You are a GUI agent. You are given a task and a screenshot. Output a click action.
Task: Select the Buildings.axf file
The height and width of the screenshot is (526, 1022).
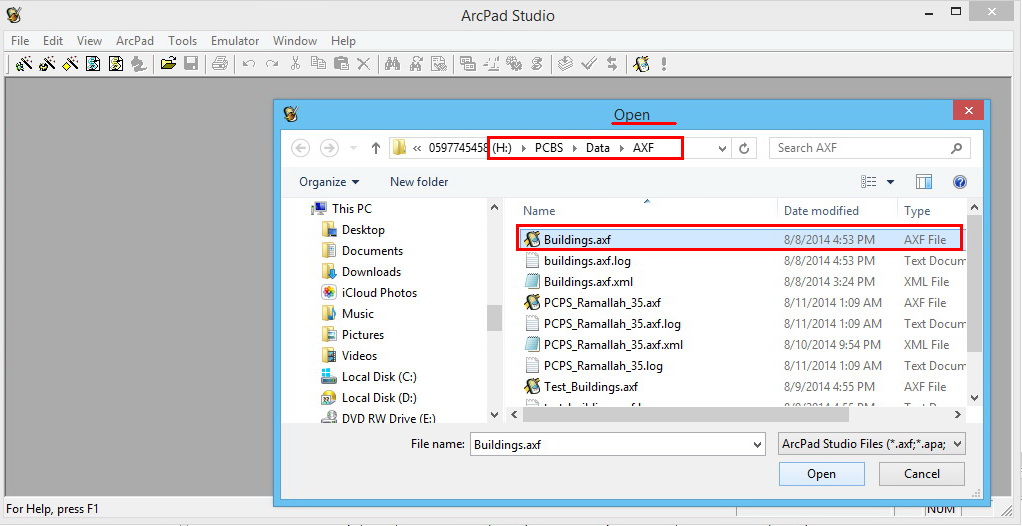click(x=740, y=239)
